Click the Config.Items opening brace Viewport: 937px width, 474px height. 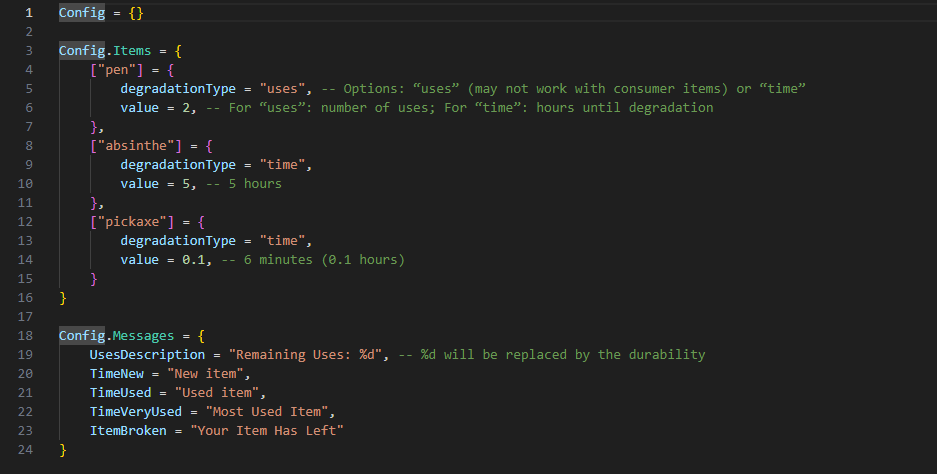[x=178, y=51]
